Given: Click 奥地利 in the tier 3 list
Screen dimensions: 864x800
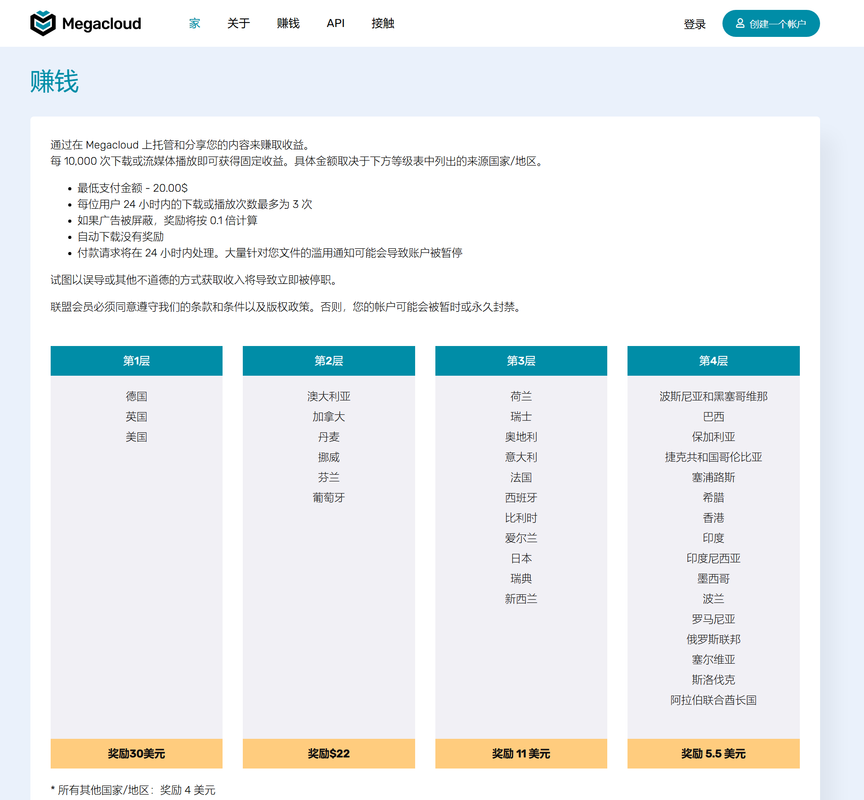Looking at the screenshot, I should (x=521, y=437).
